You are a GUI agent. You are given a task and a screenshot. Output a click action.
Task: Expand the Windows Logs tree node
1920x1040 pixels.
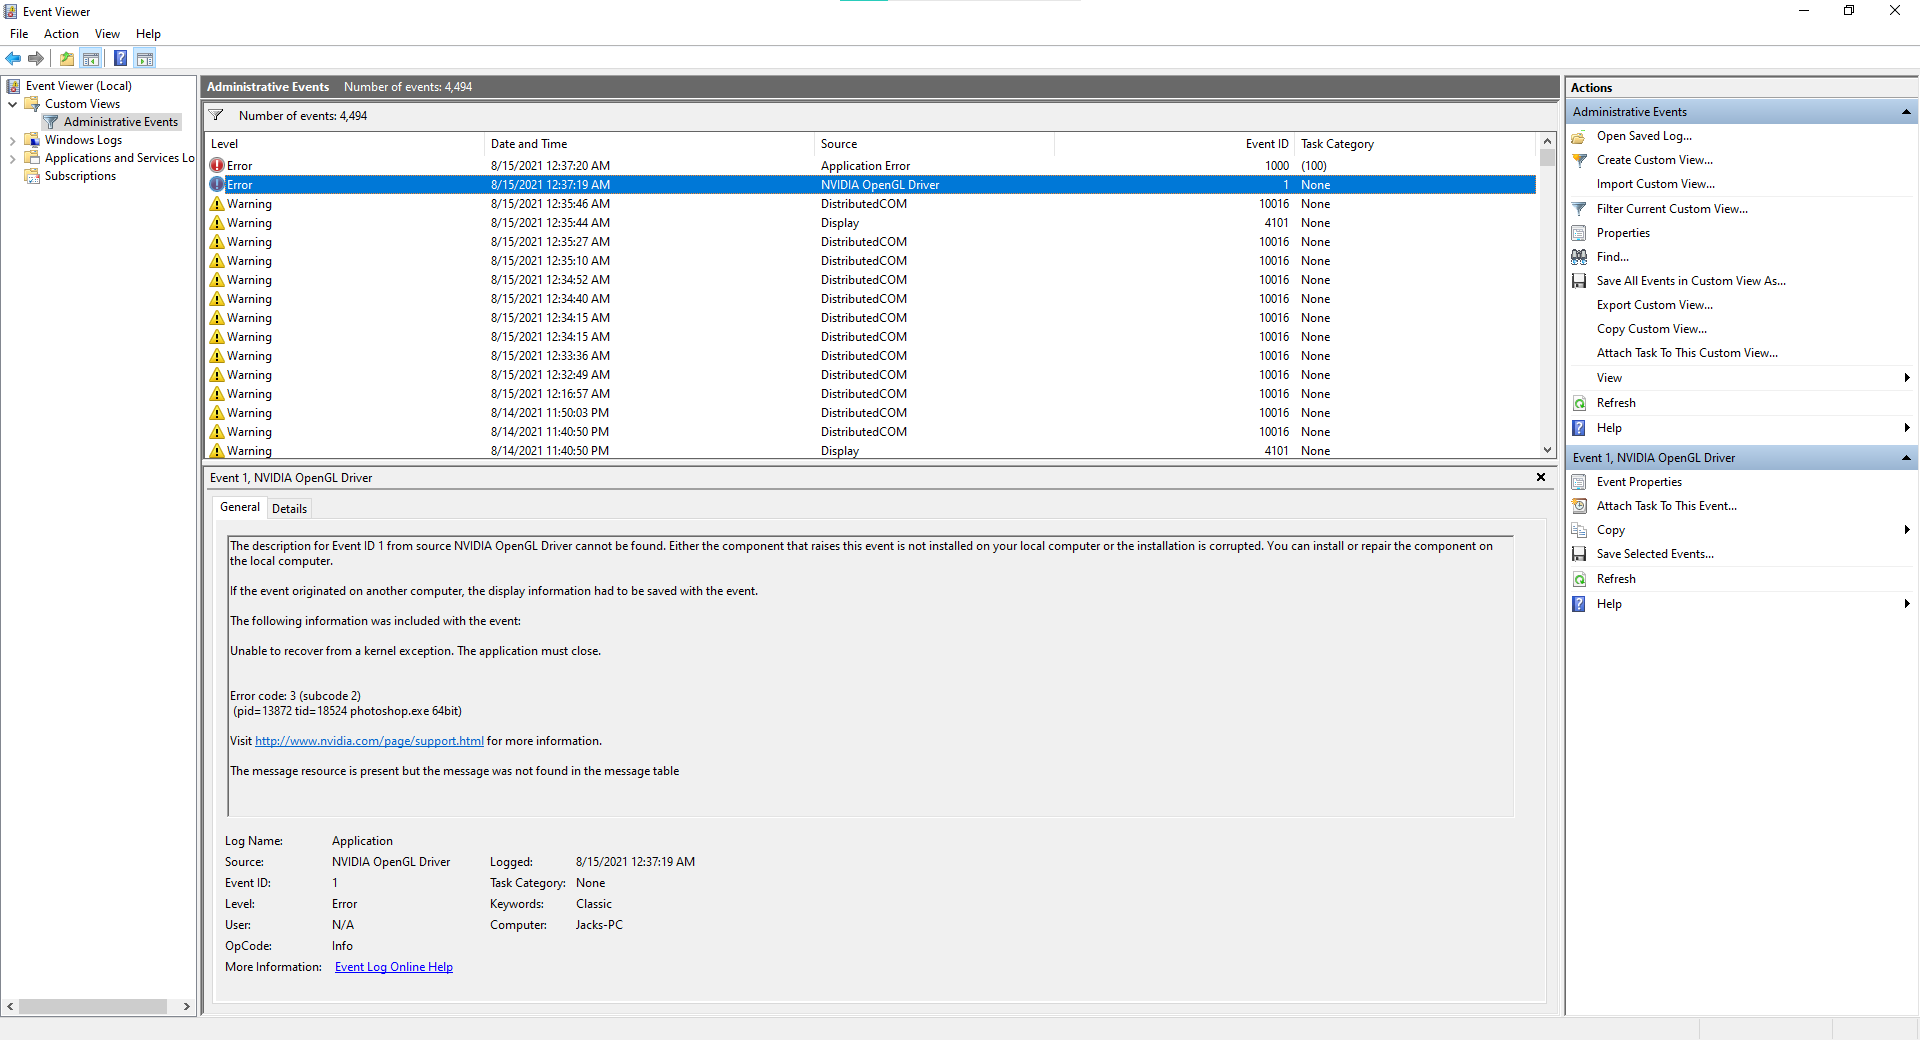12,141
